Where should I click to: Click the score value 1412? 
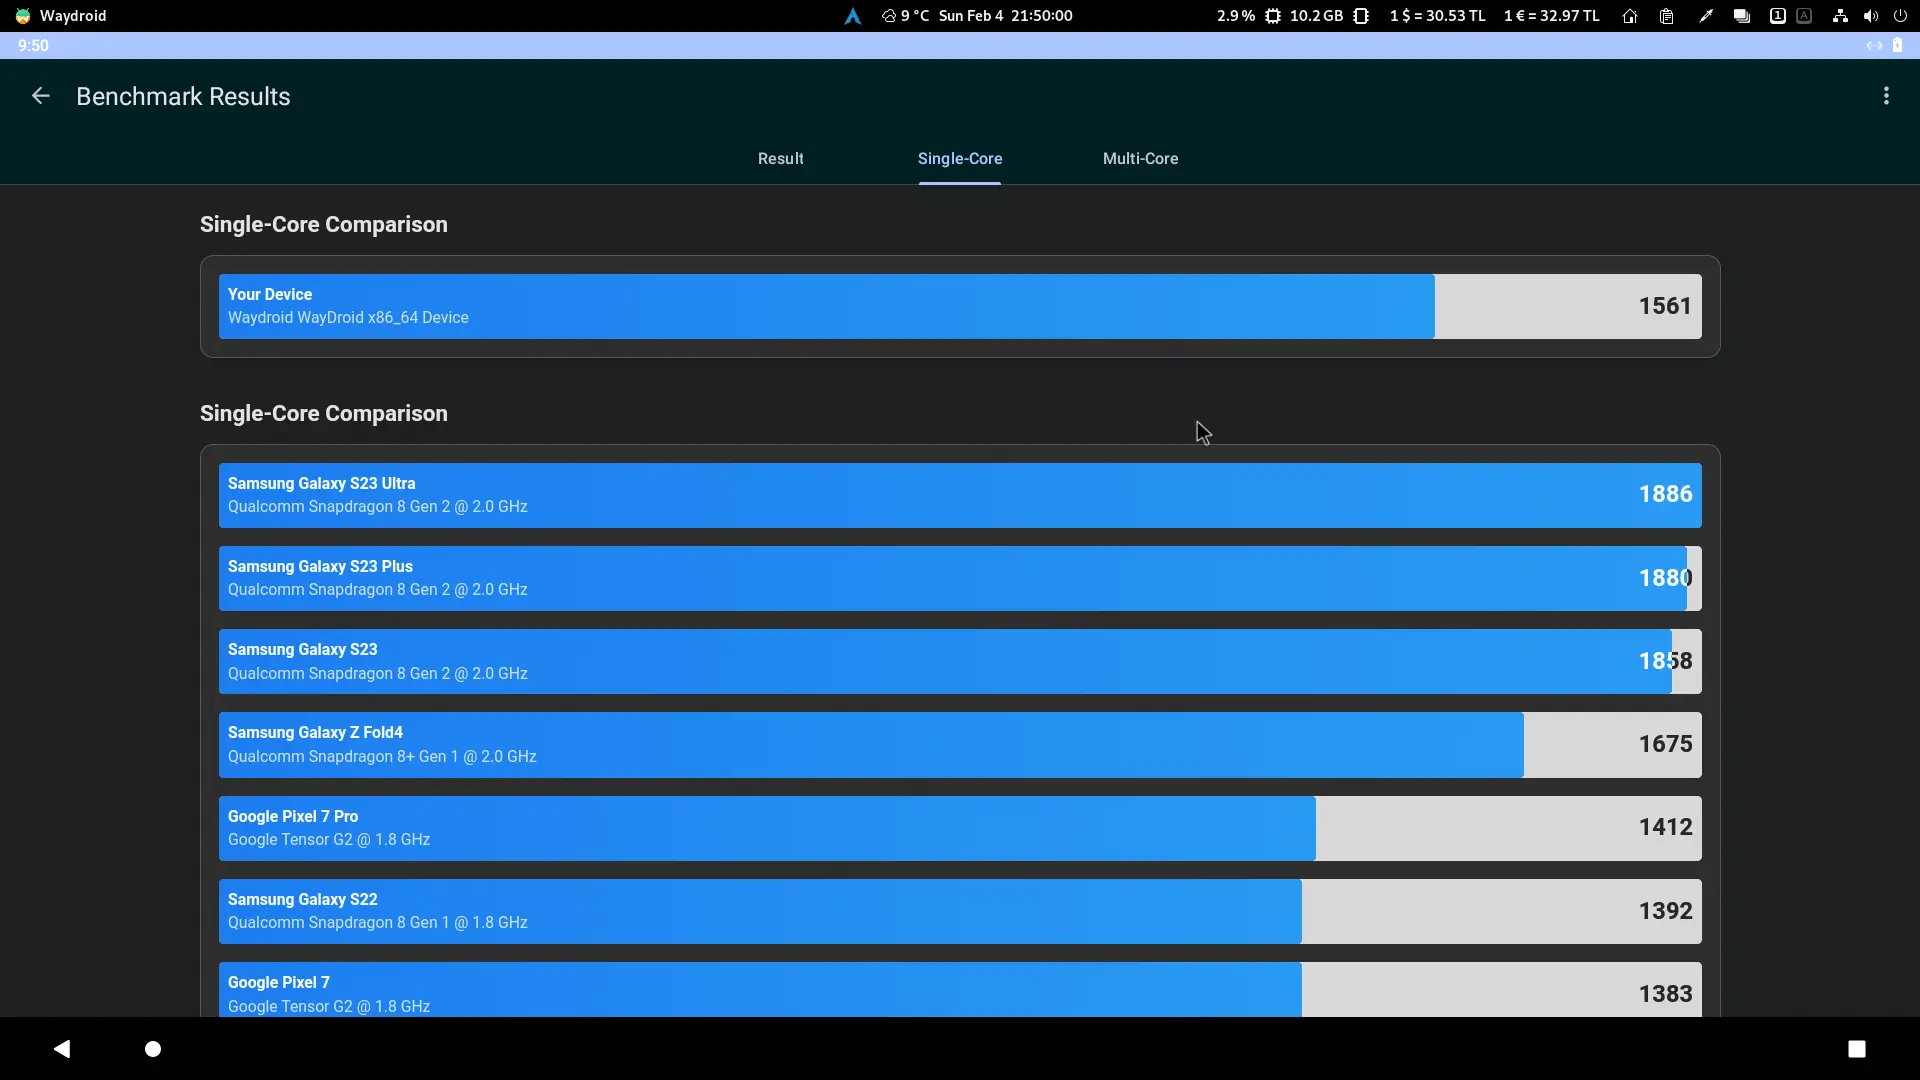coord(1665,827)
